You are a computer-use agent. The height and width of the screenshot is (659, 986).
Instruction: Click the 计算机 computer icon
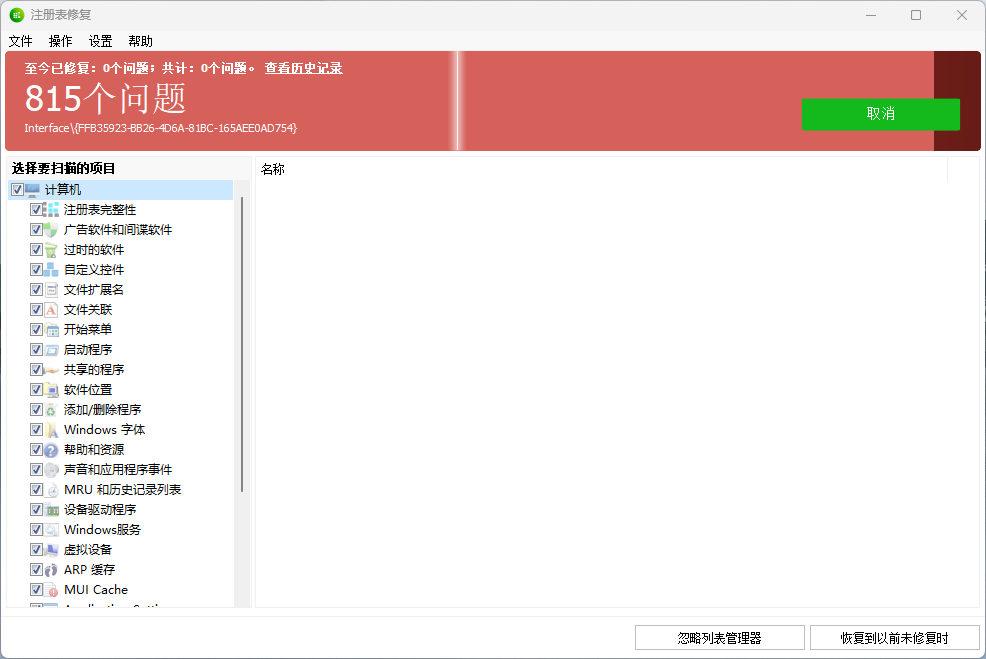pos(32,189)
